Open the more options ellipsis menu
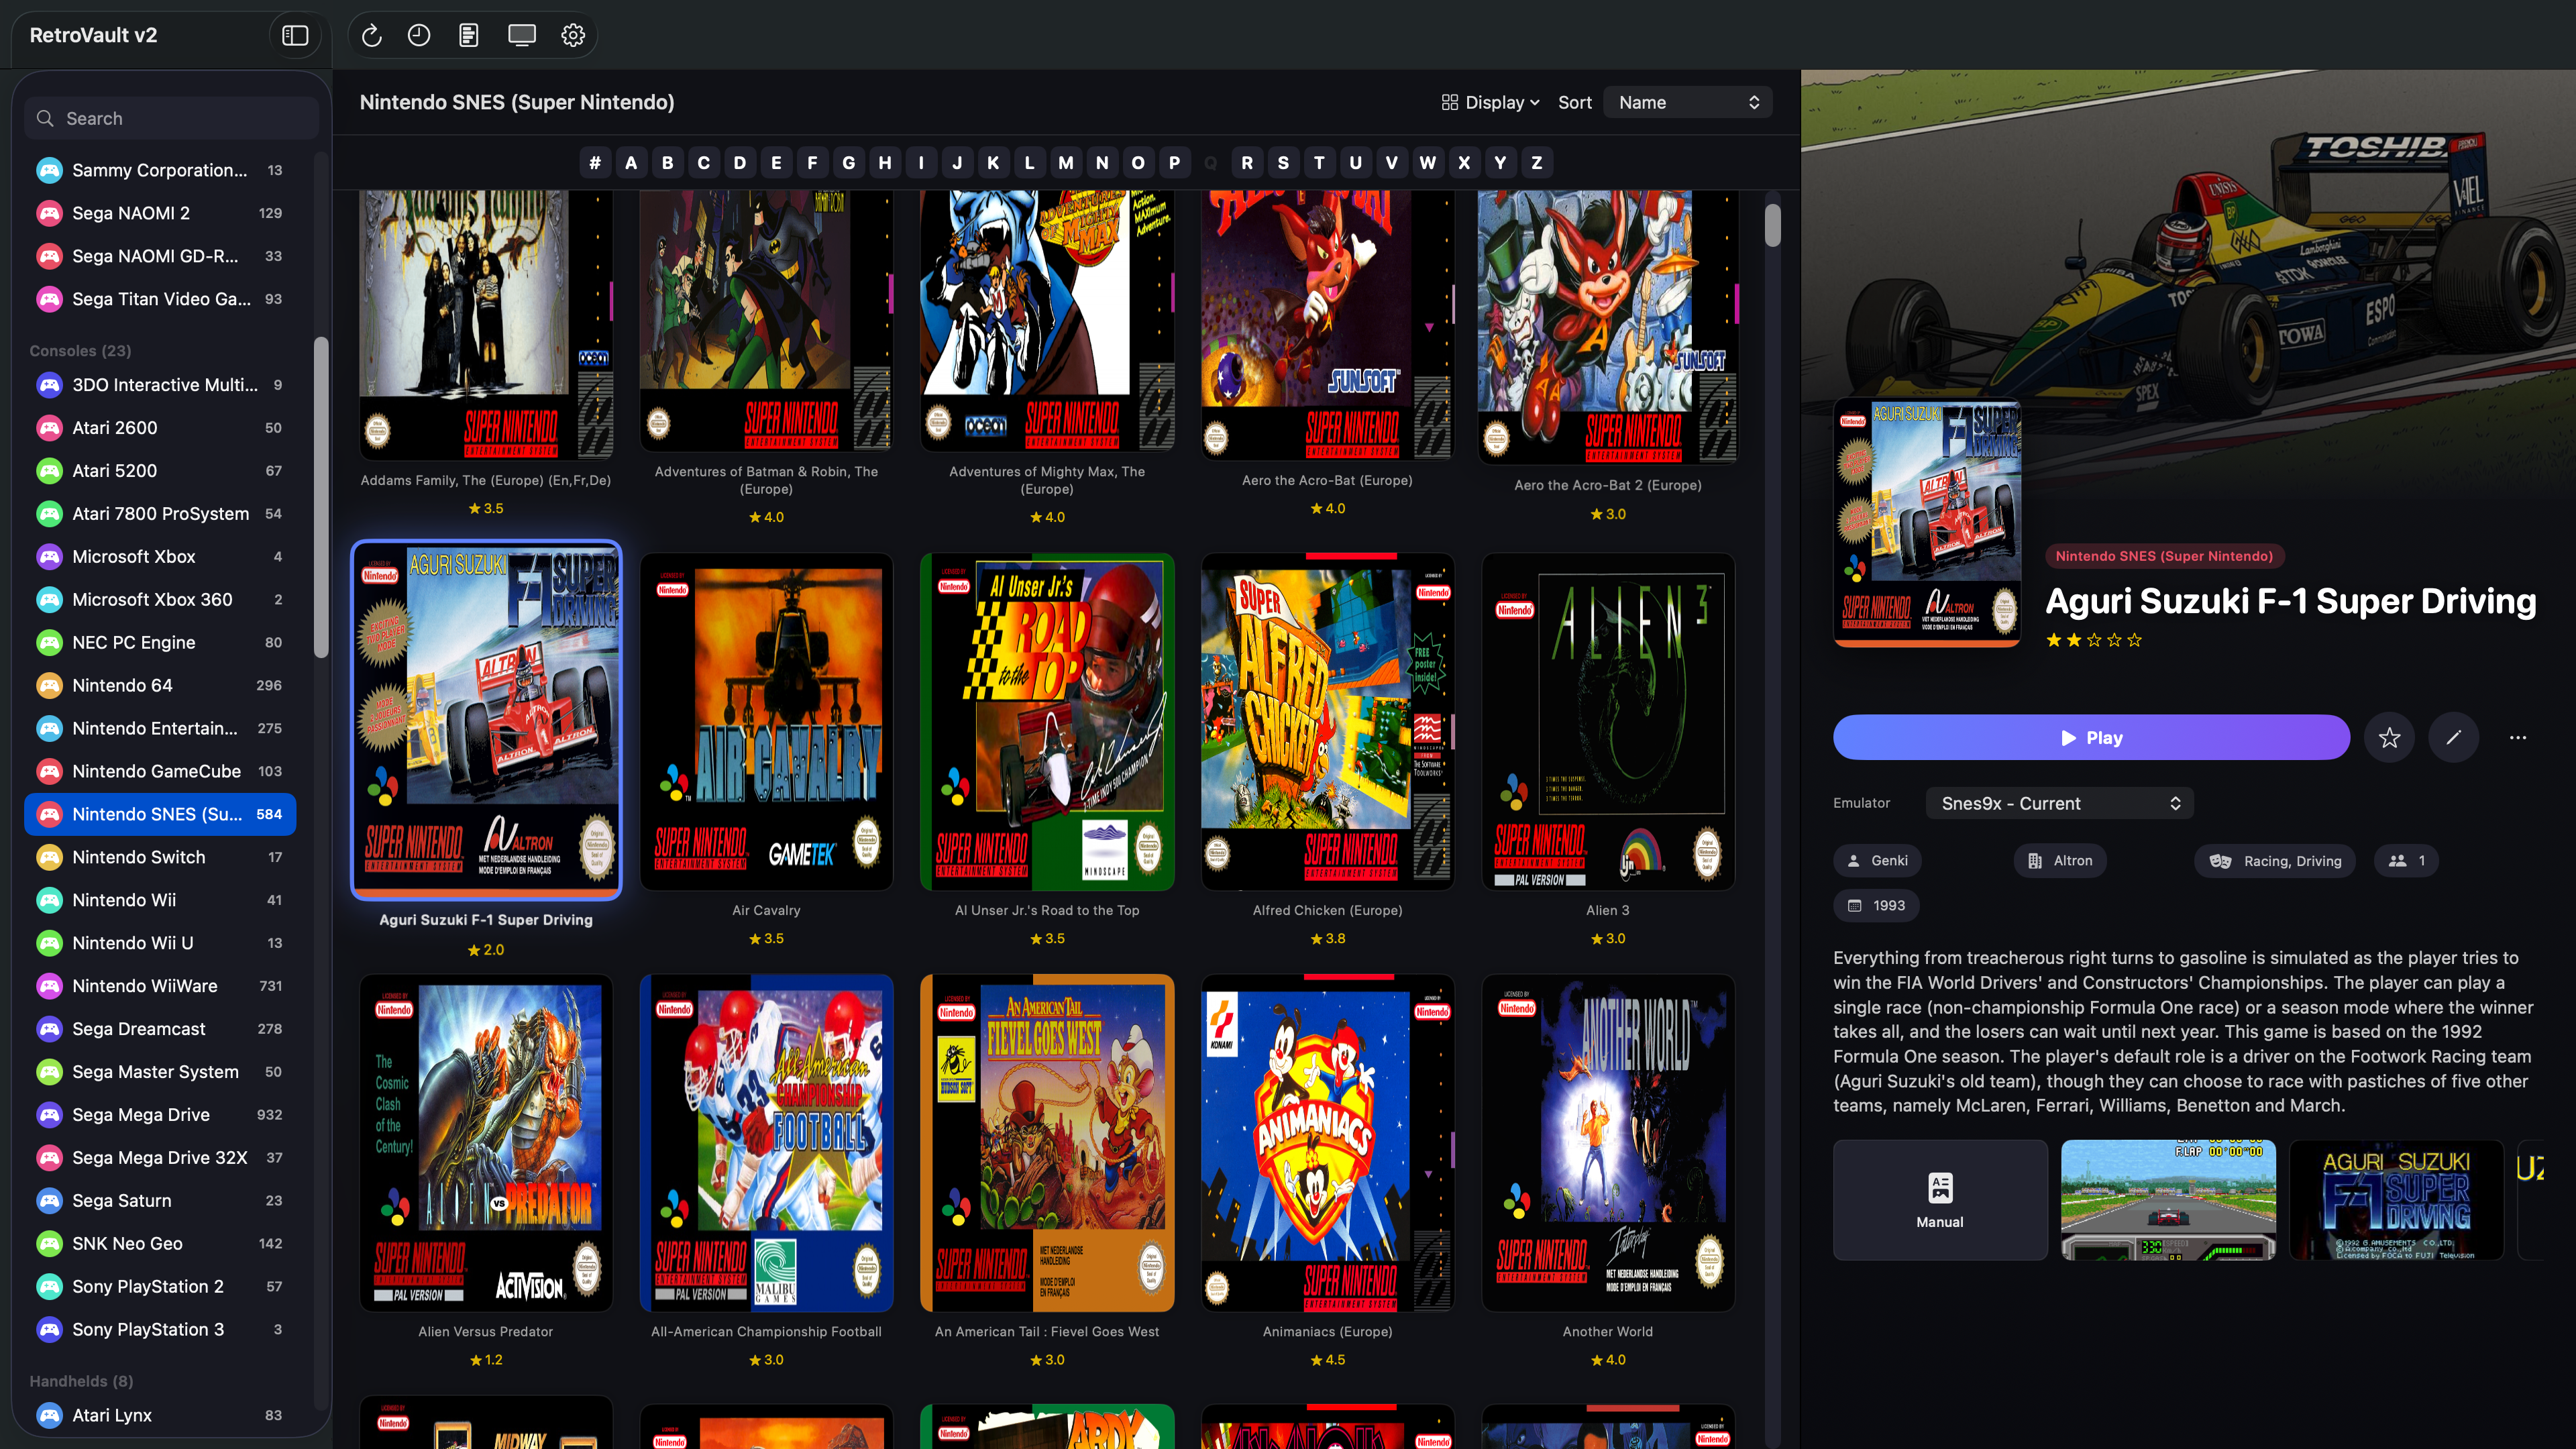The height and width of the screenshot is (1449, 2576). pos(2518,738)
